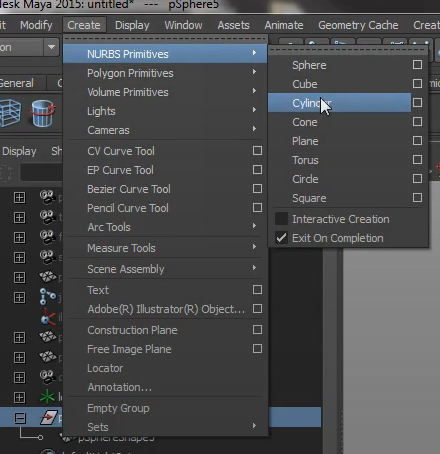The image size is (440, 454).
Task: Open the menu set dropdown arrow
Action: click(x=51, y=47)
